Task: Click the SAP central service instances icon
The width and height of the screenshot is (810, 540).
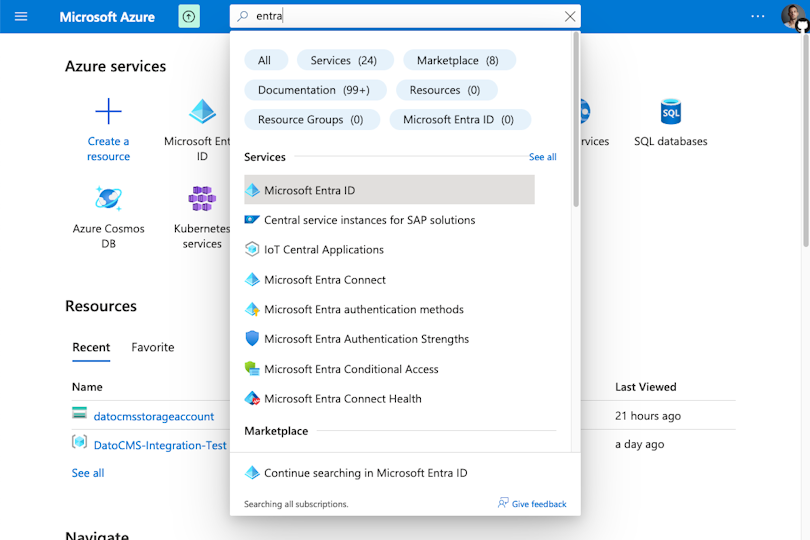Action: [x=252, y=220]
